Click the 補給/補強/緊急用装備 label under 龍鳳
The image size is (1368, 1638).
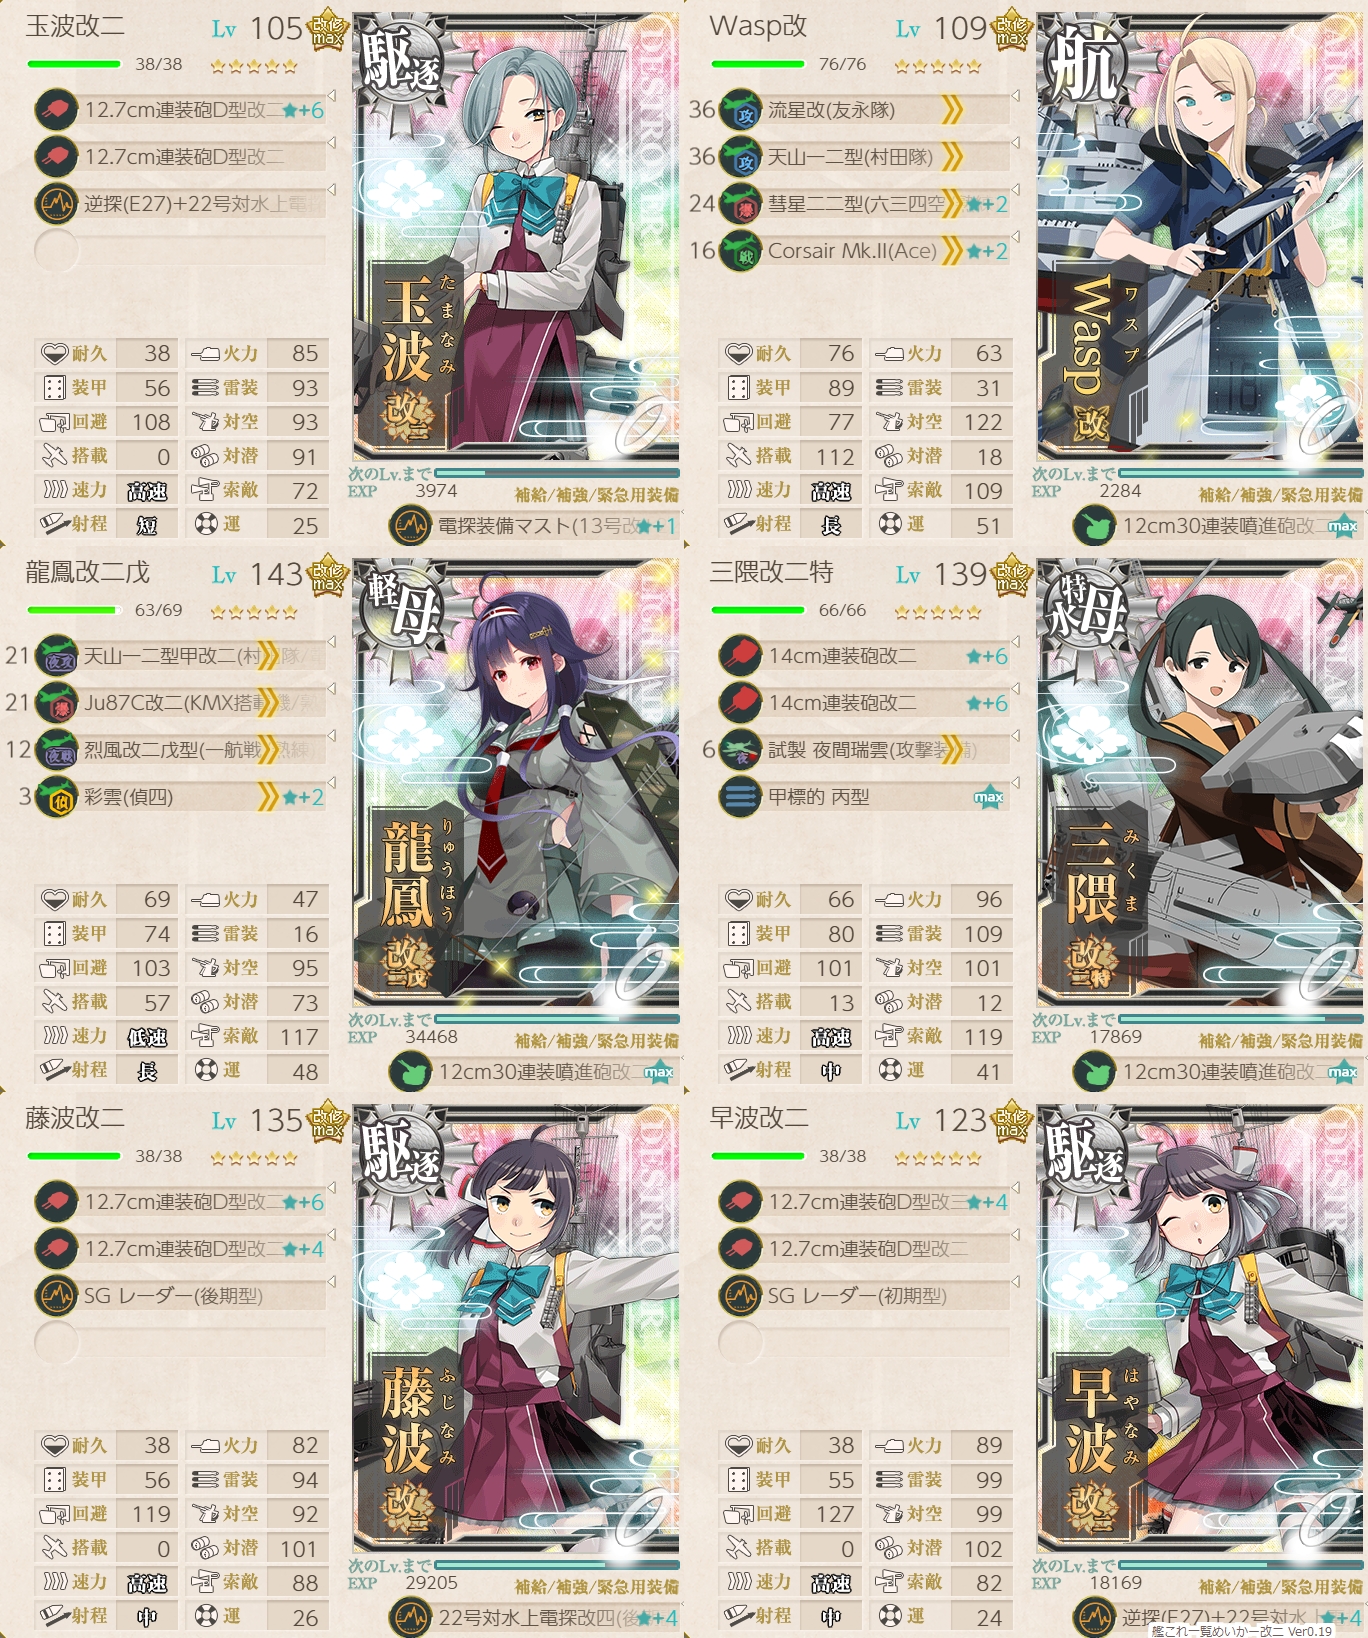[596, 1041]
